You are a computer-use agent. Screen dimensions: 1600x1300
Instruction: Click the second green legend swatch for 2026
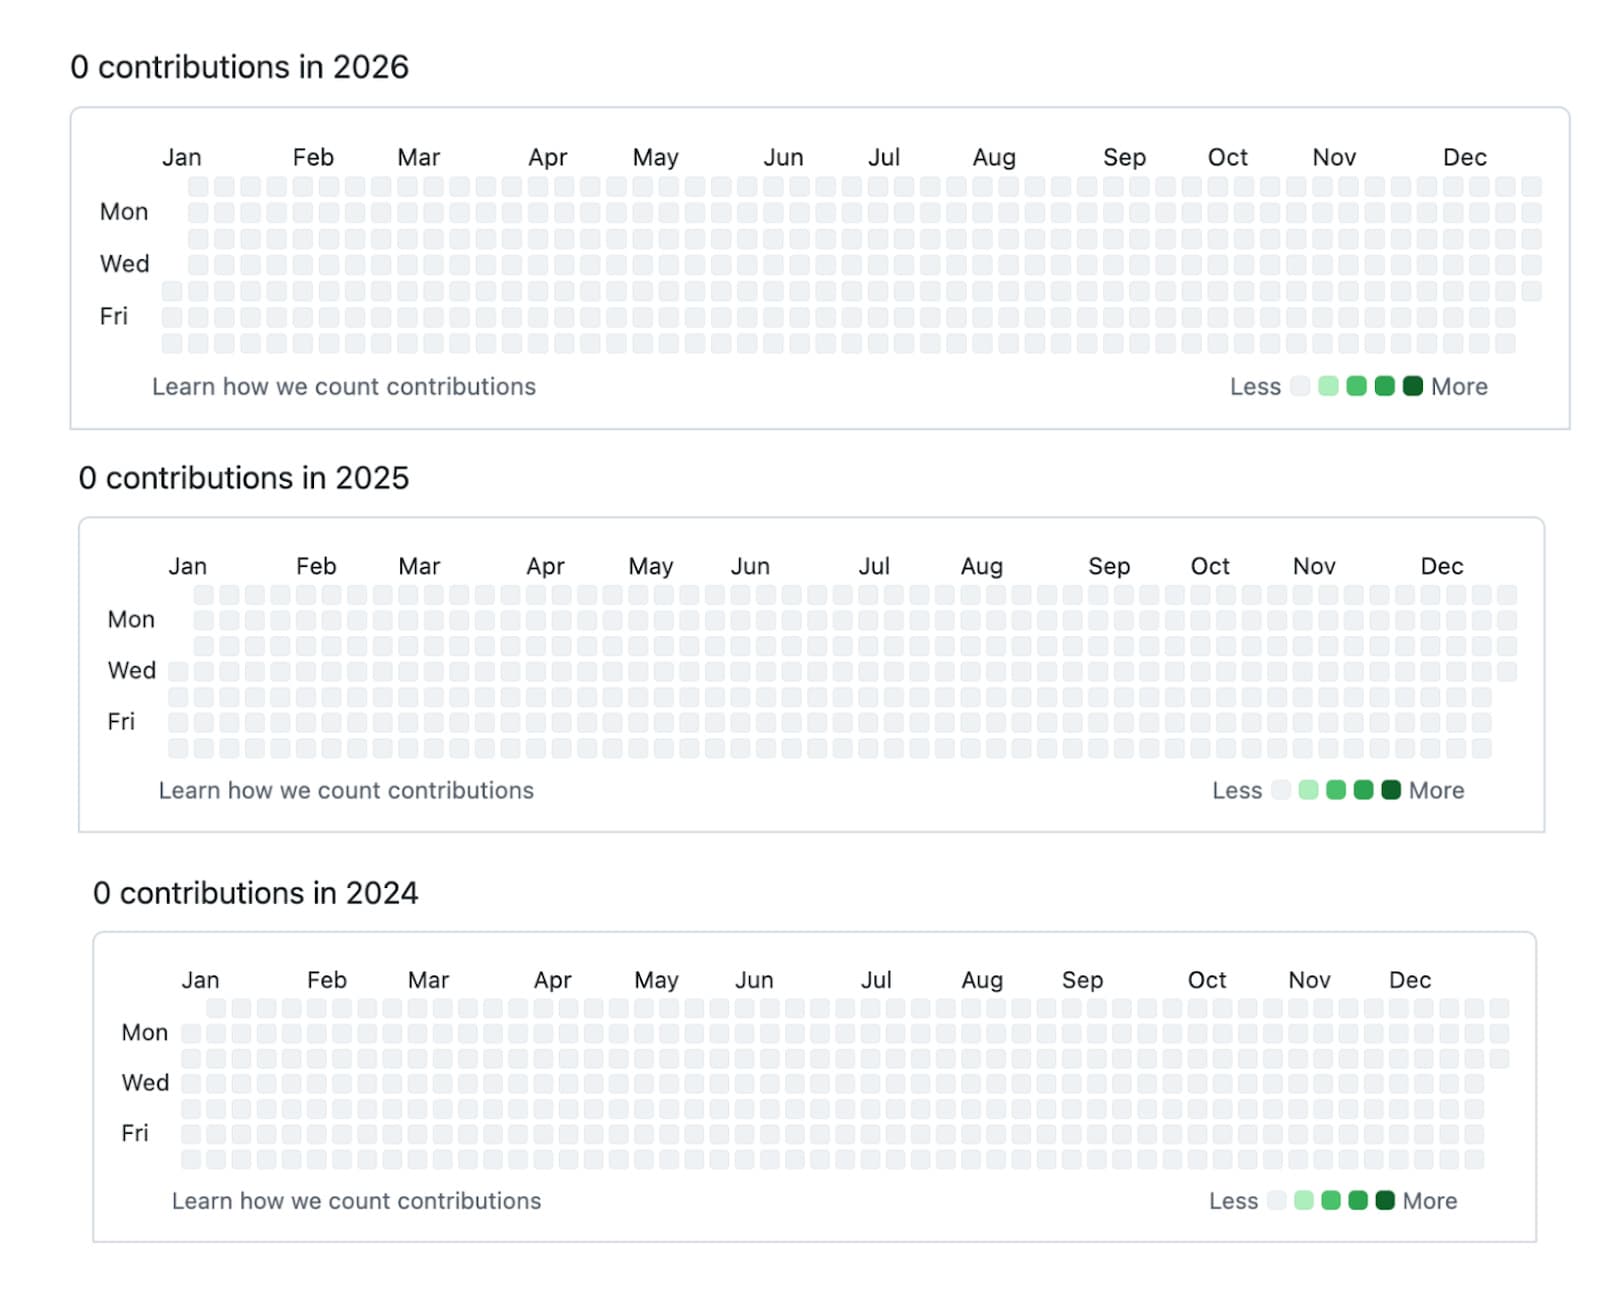[1328, 386]
